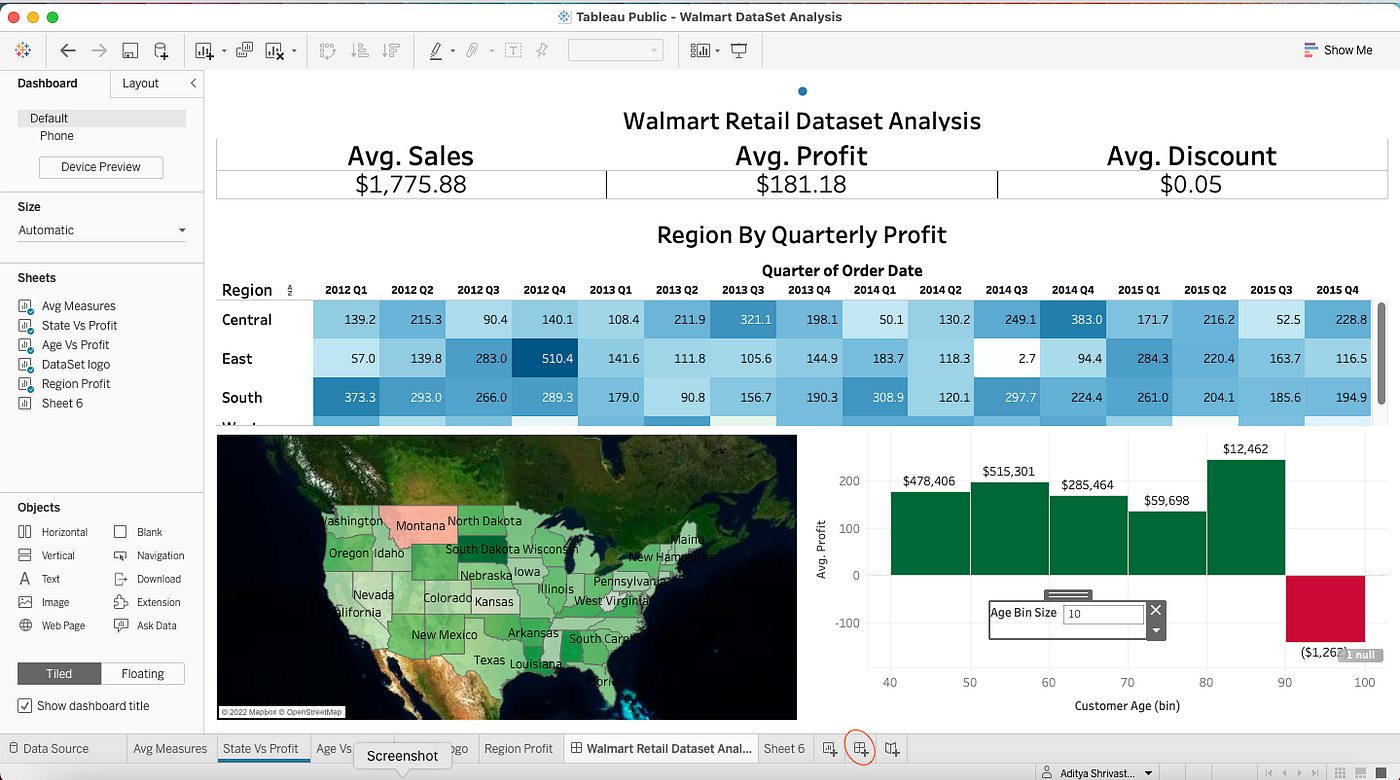Screen dimensions: 1400x780
Task: Open the Size Automatic dropdown
Action: [x=100, y=230]
